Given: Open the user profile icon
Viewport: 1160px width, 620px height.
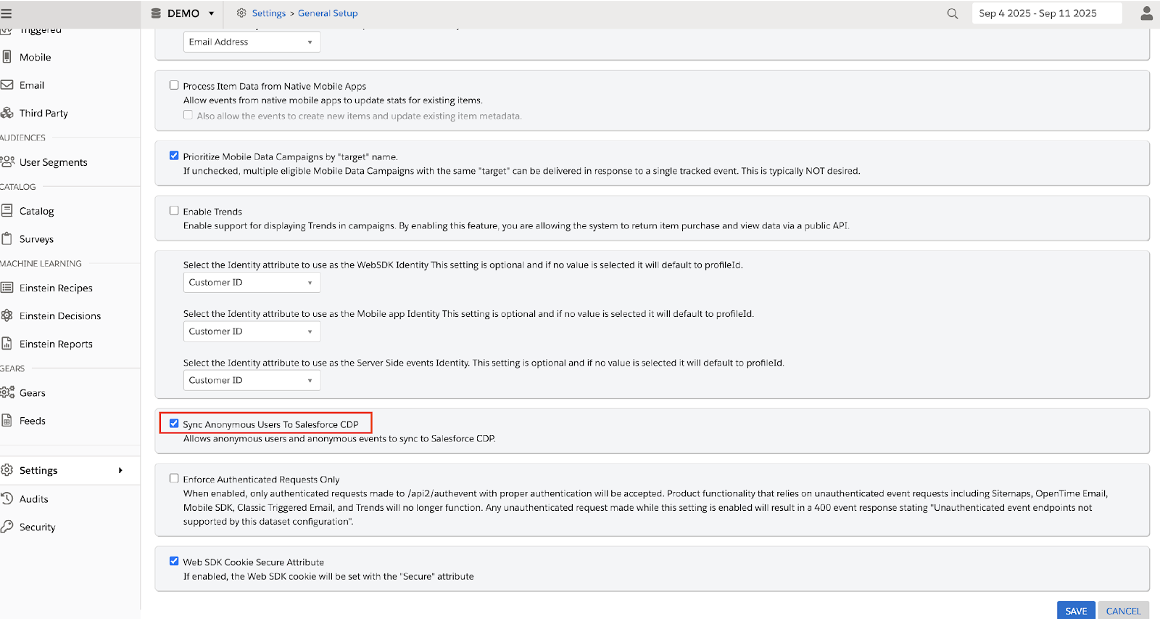Looking at the screenshot, I should pyautogui.click(x=1147, y=13).
